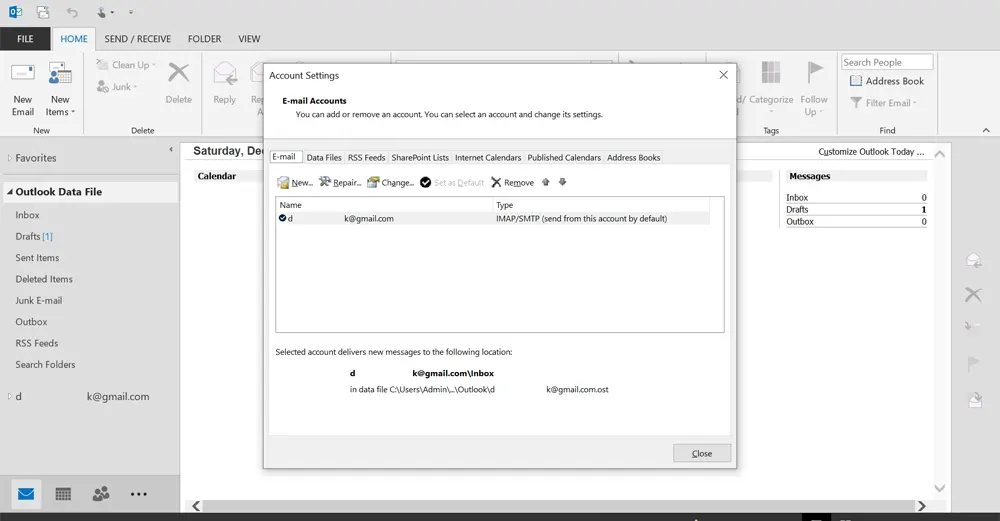
Task: Open more navigation options (three dots)
Action: tap(138, 494)
